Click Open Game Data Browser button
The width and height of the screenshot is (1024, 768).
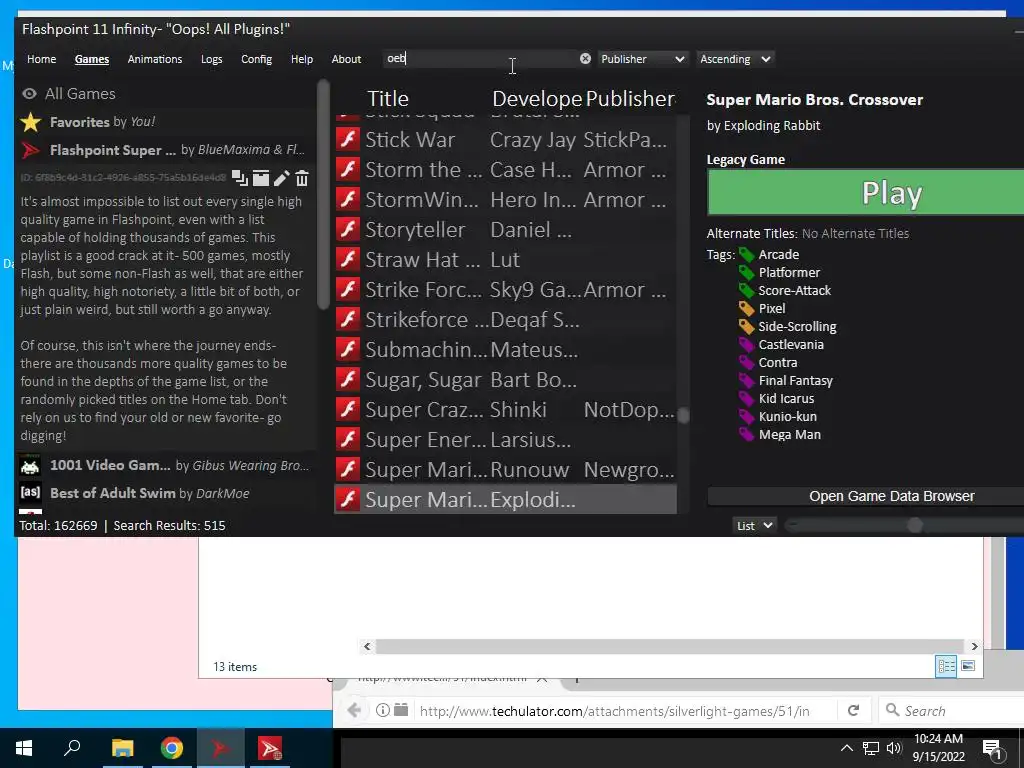(865, 496)
